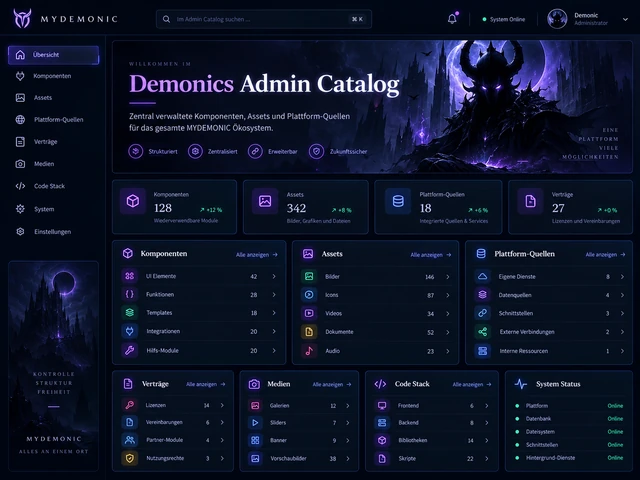
Task: Click the MYDEMONIC demon logo icon
Action: tap(22, 18)
